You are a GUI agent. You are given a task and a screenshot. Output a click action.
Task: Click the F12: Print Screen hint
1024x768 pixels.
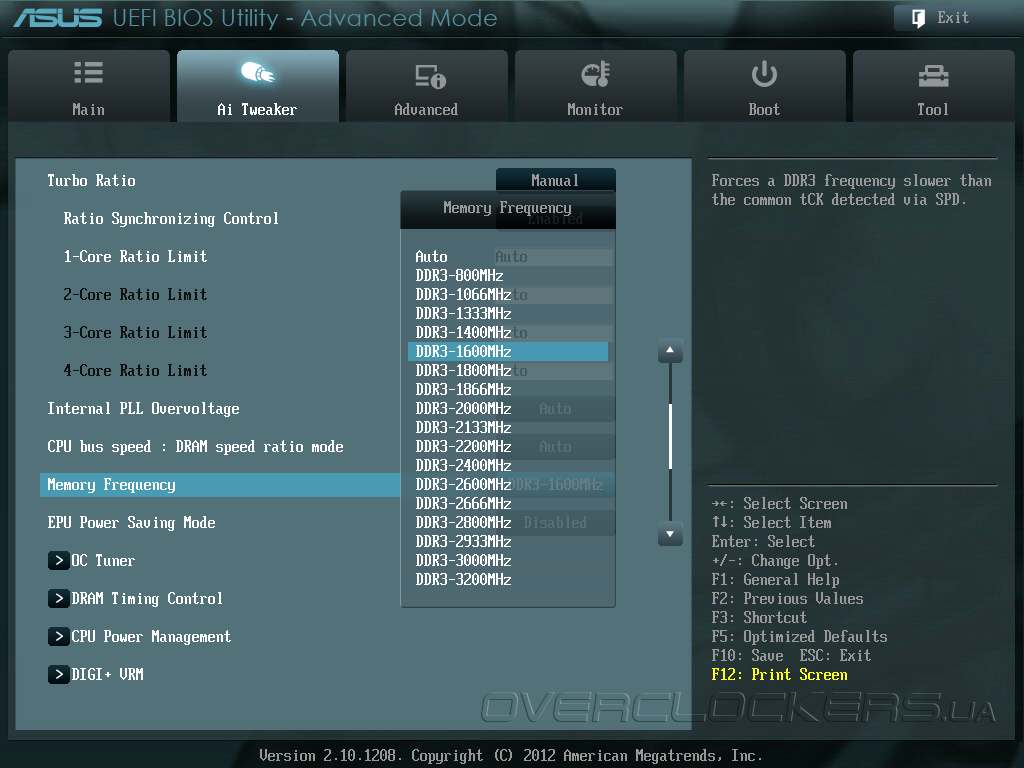click(780, 674)
